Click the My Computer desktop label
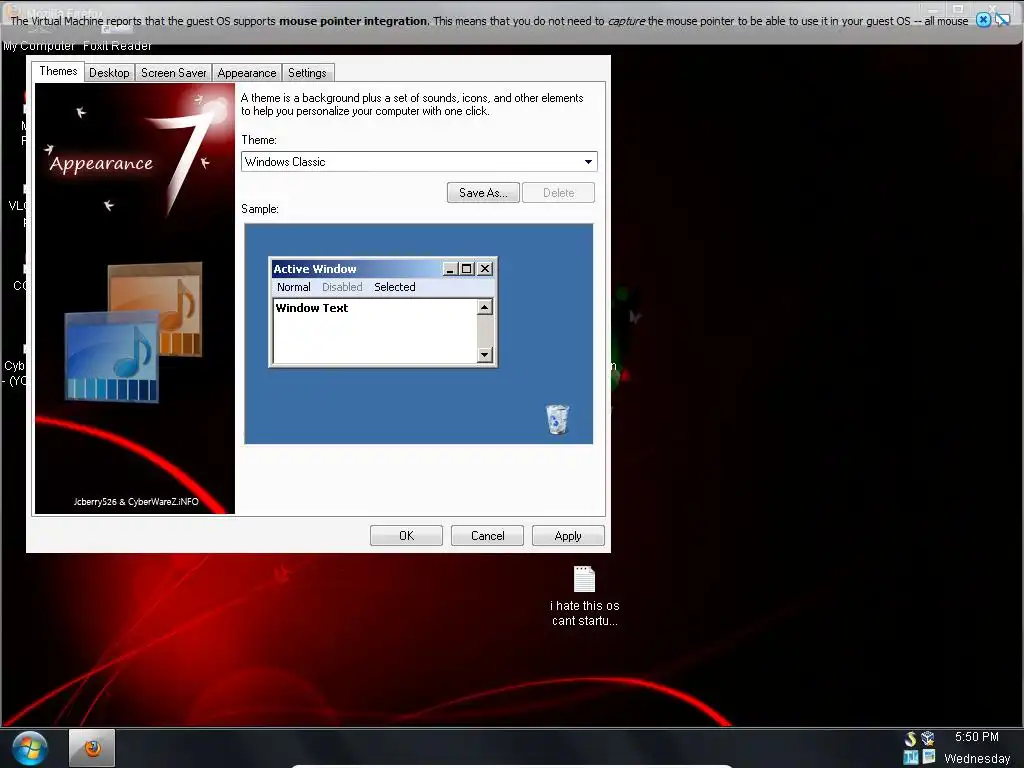Image resolution: width=1024 pixels, height=768 pixels. click(39, 46)
